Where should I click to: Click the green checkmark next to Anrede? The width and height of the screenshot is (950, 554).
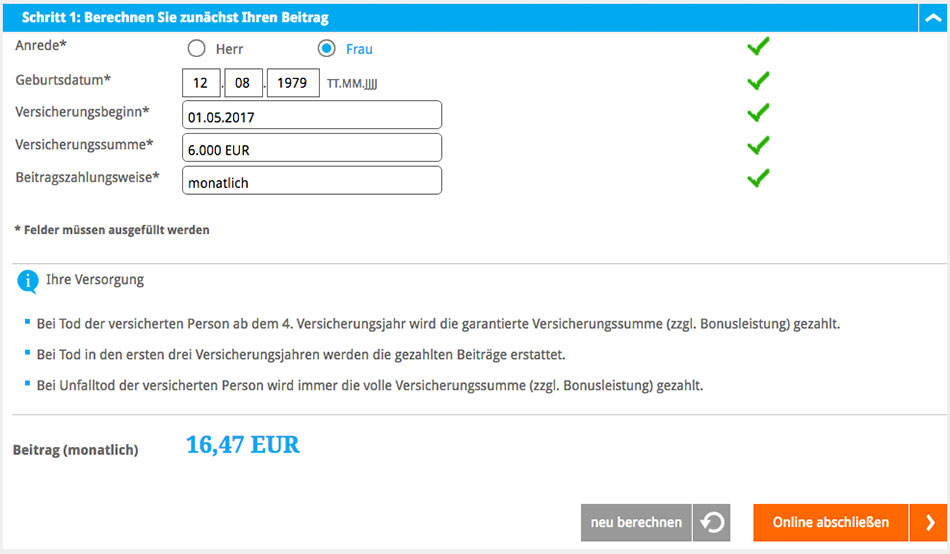pos(758,47)
